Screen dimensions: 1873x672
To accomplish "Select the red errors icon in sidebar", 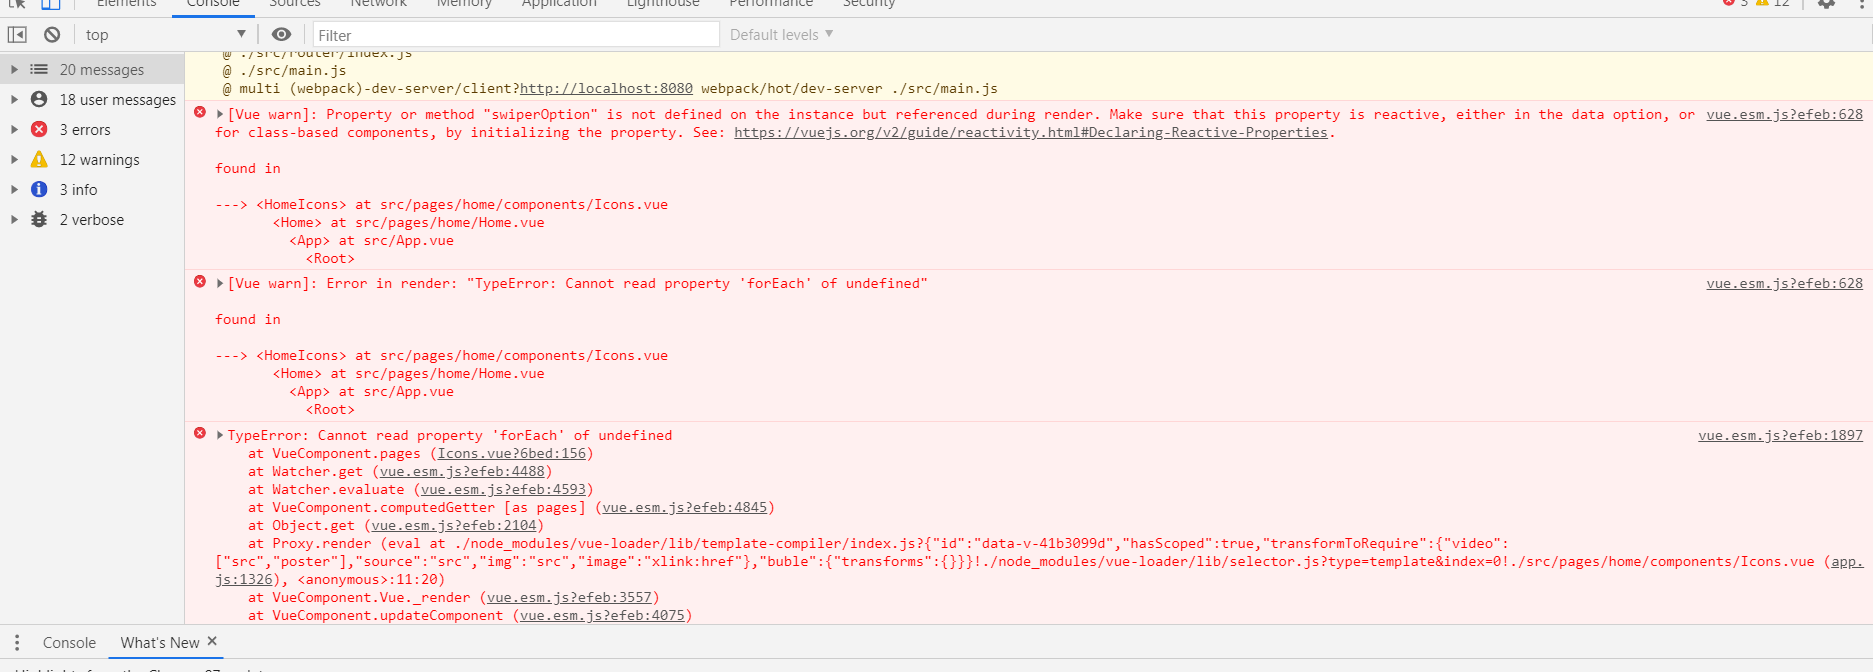I will [x=39, y=130].
